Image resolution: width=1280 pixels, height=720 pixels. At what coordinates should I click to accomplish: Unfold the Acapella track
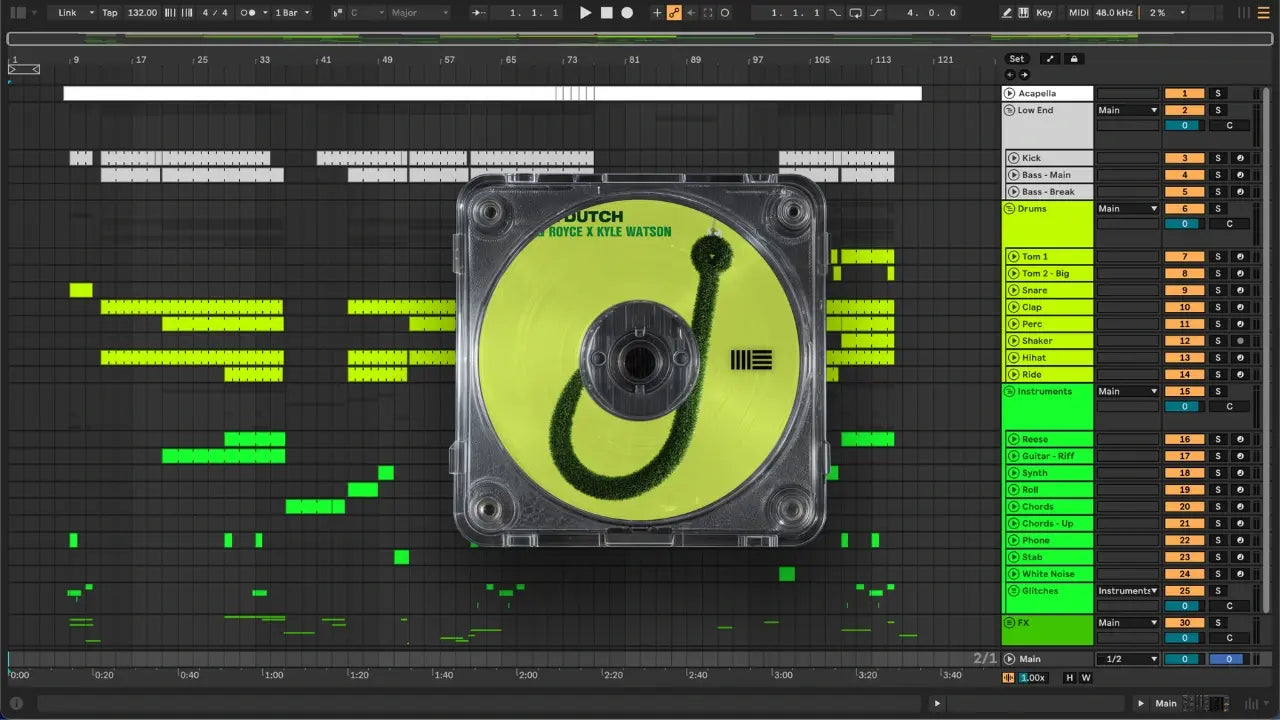coord(1009,93)
